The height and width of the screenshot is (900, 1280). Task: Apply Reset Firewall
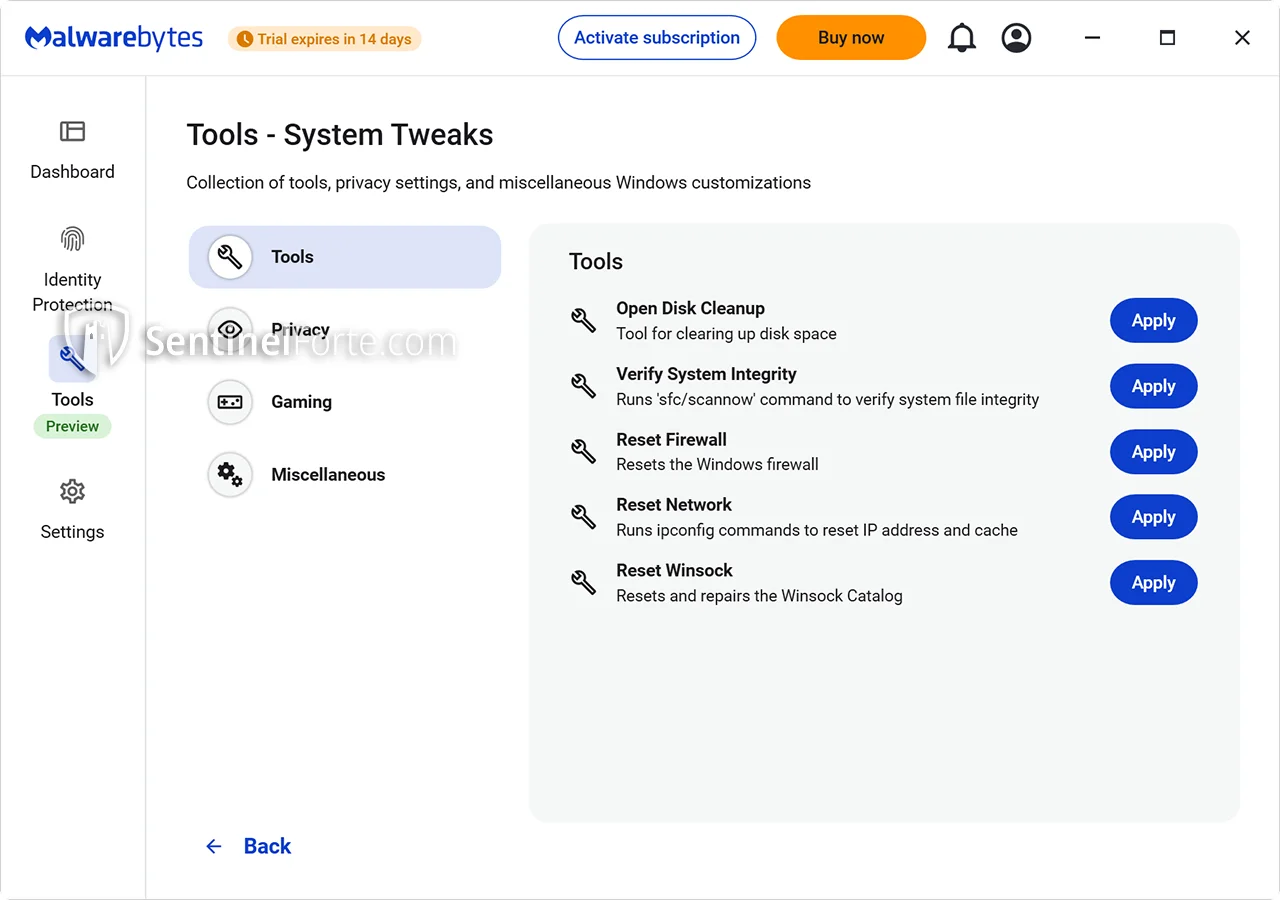click(1153, 452)
